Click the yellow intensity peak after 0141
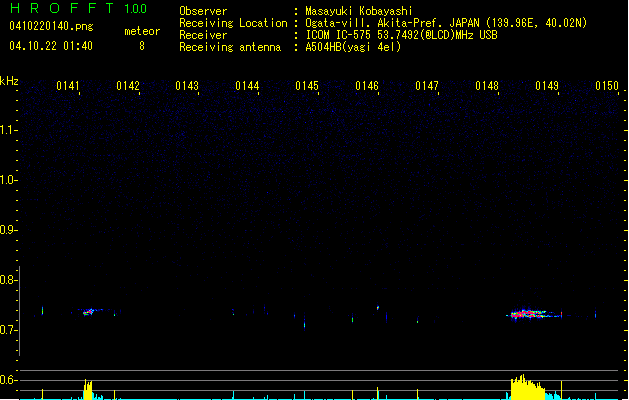Viewport: 629px width, 400px height. [x=88, y=390]
